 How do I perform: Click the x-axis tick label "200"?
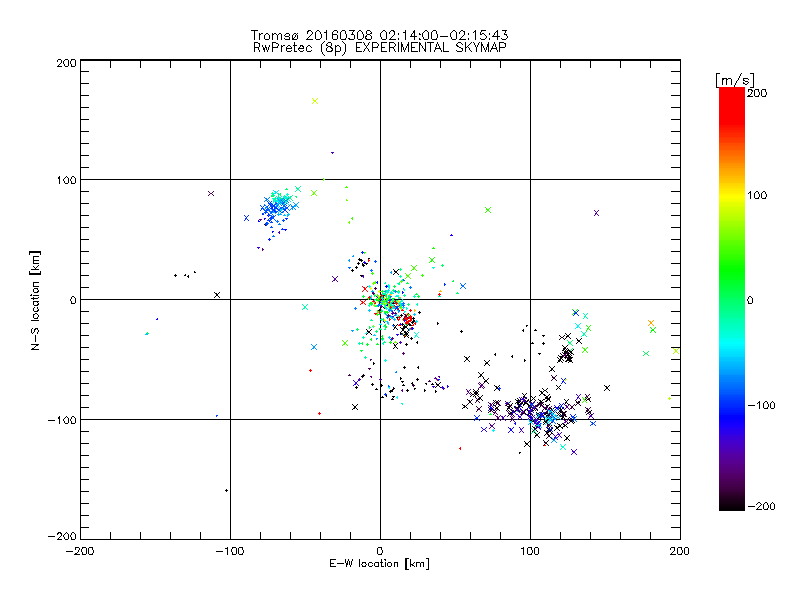tap(680, 551)
